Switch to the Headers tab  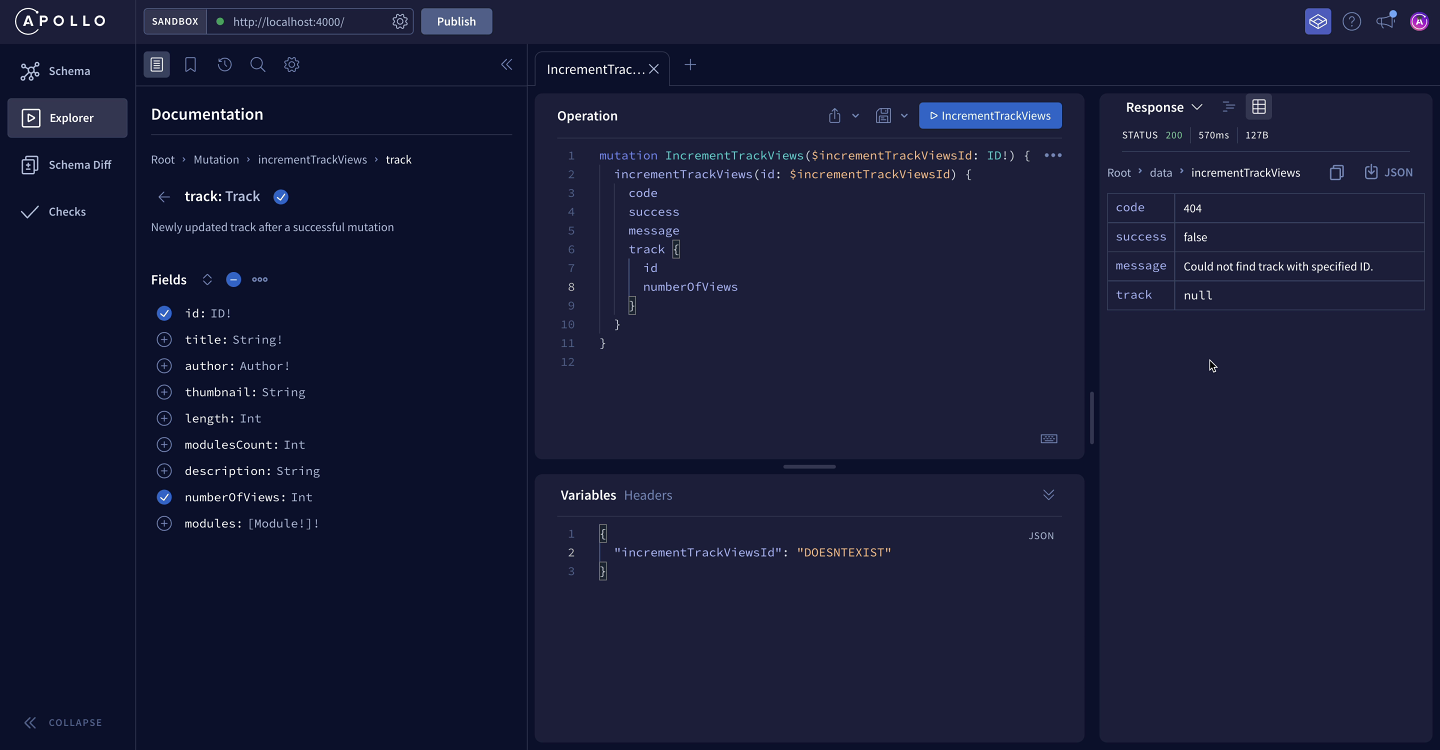coord(648,495)
